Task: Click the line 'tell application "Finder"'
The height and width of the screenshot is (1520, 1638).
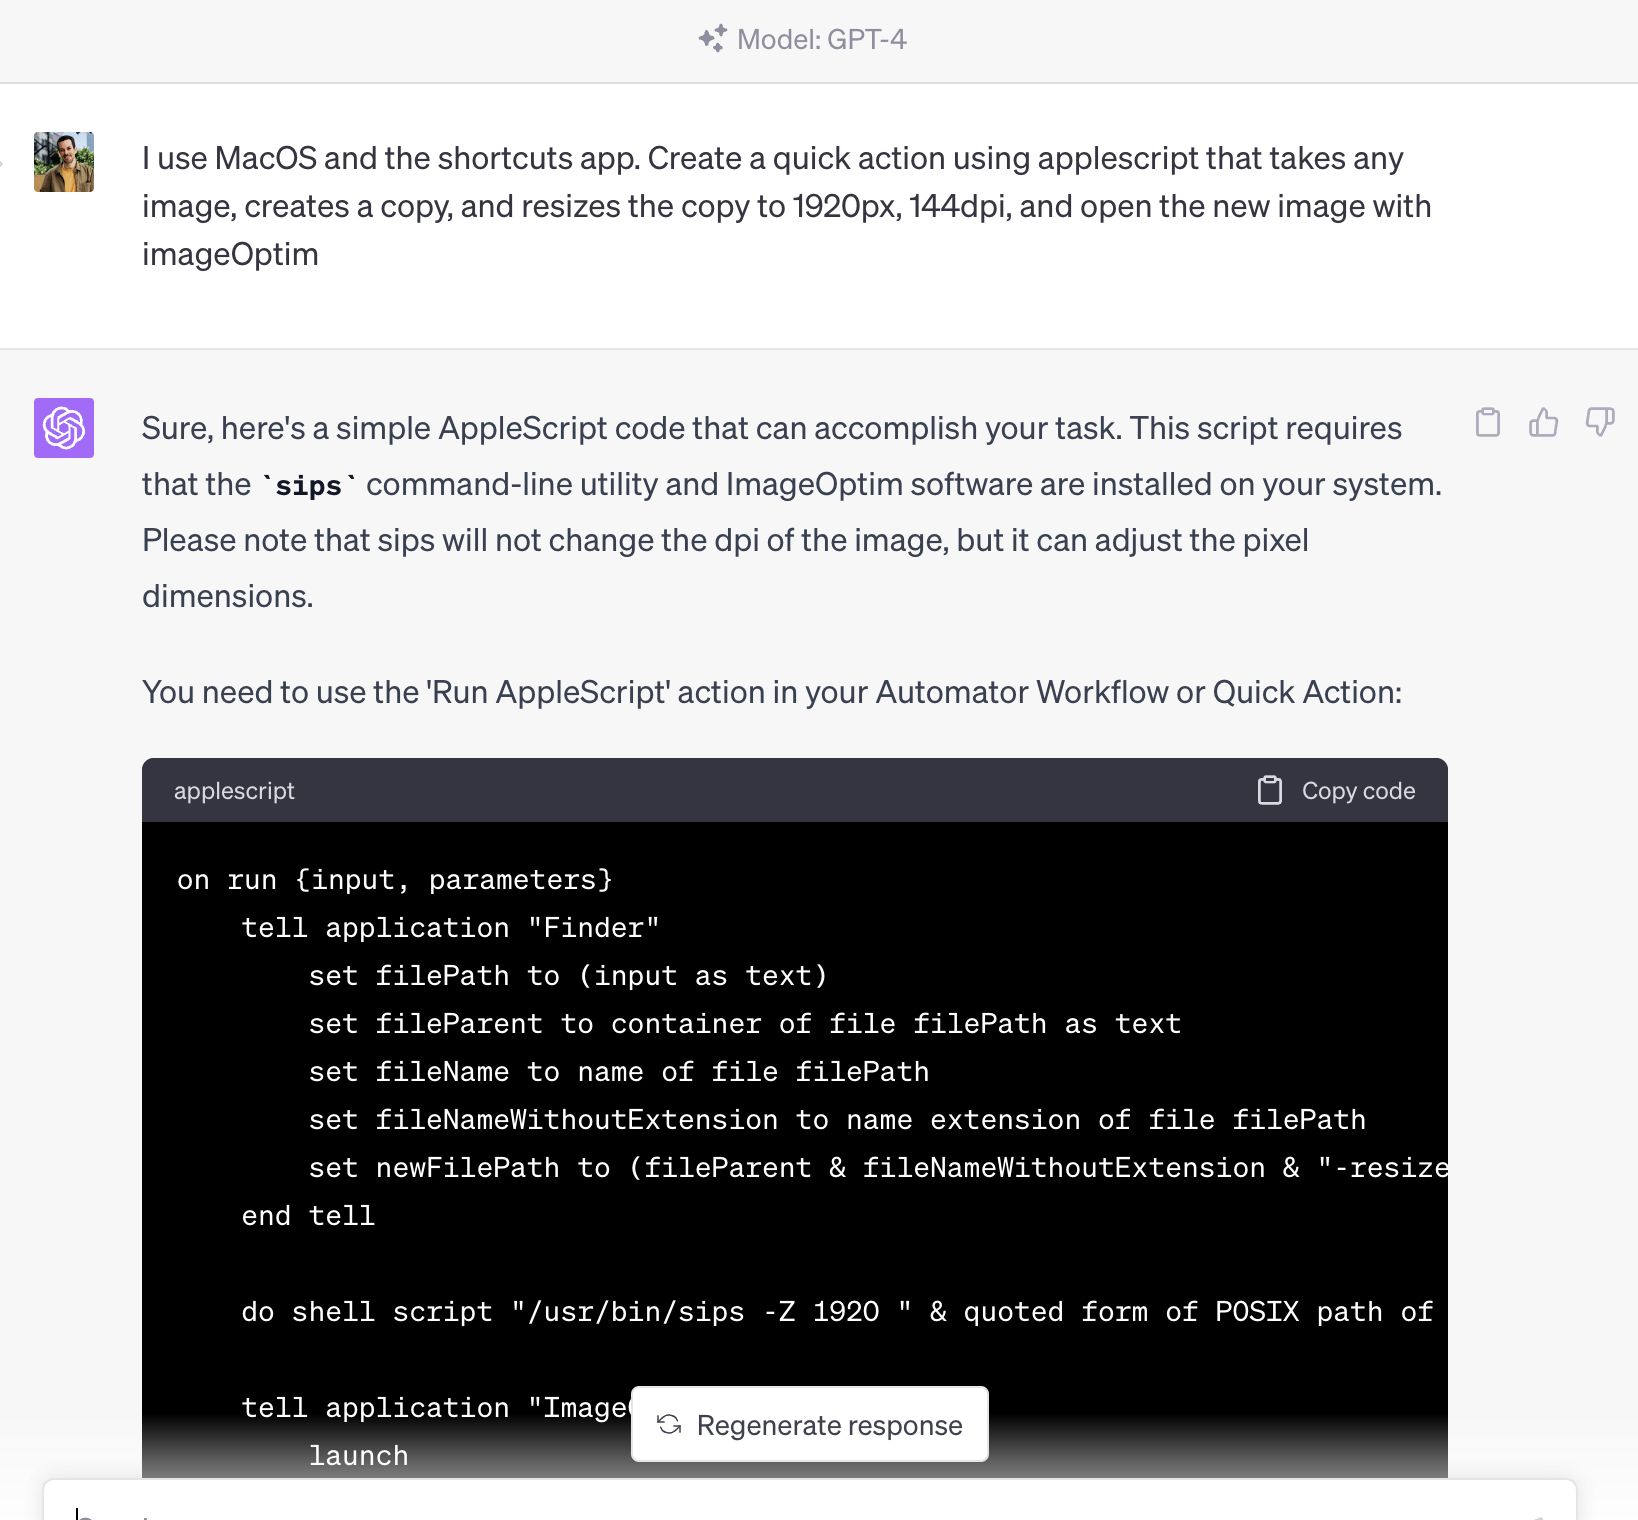Action: pos(450,928)
